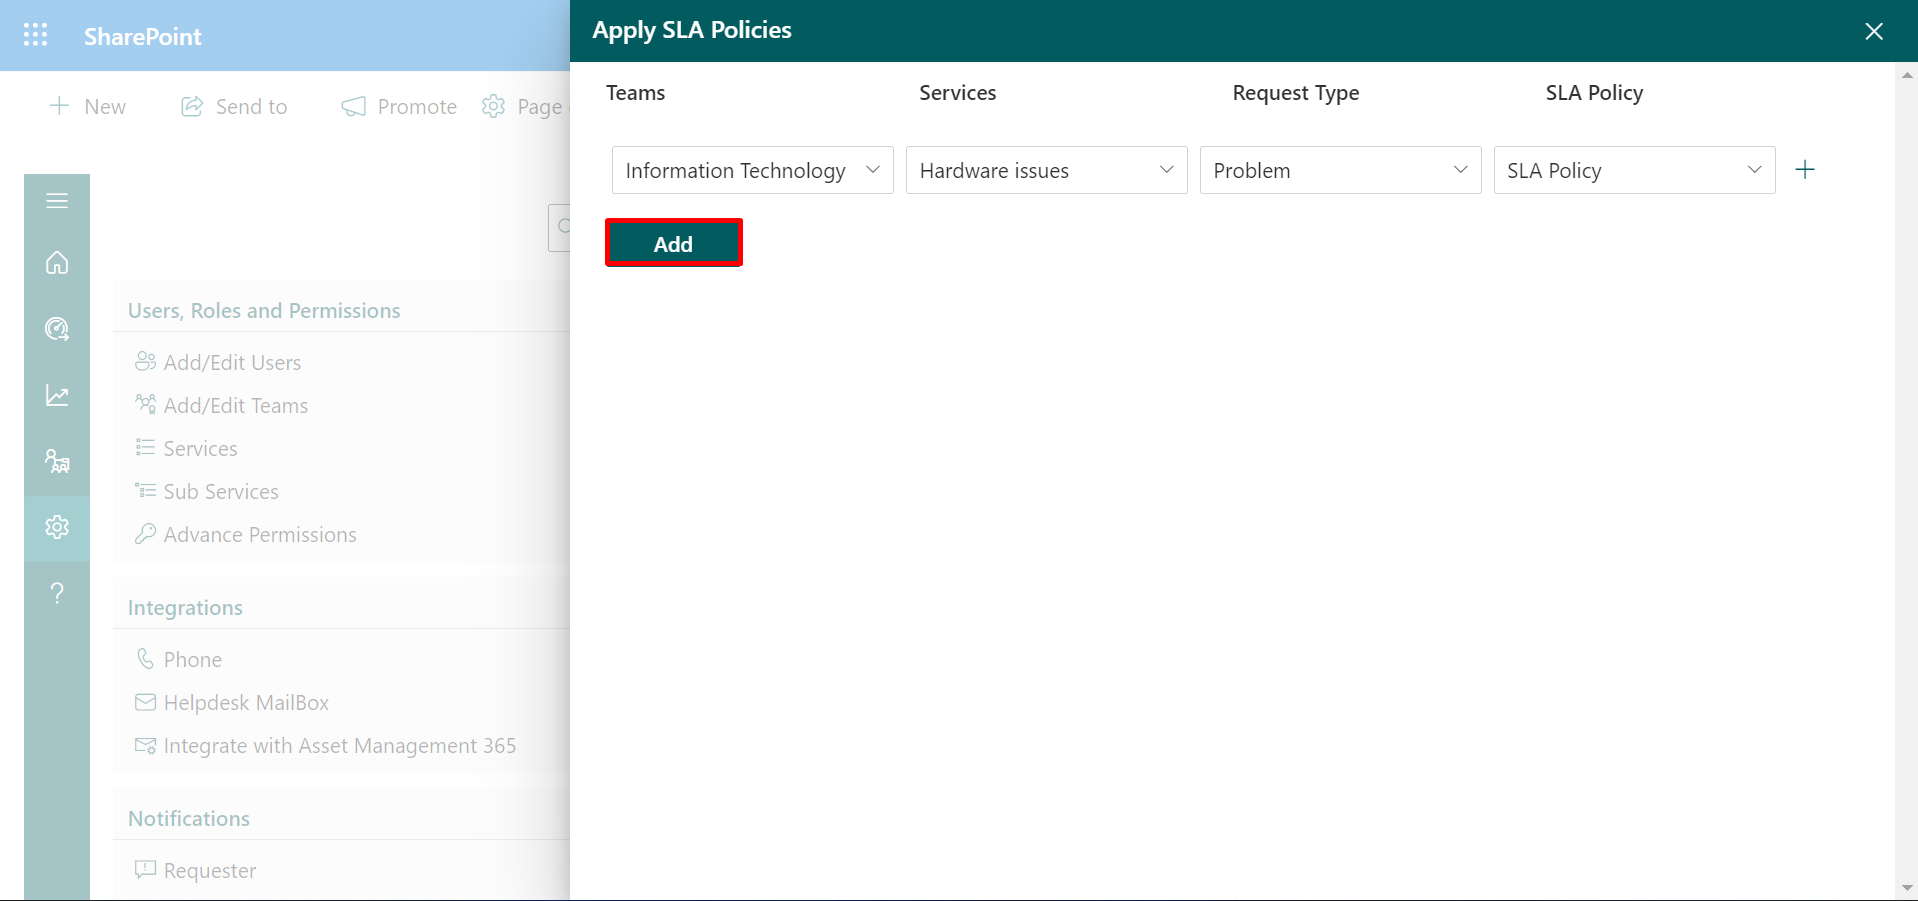Open the SLA Policy dropdown

1635,170
